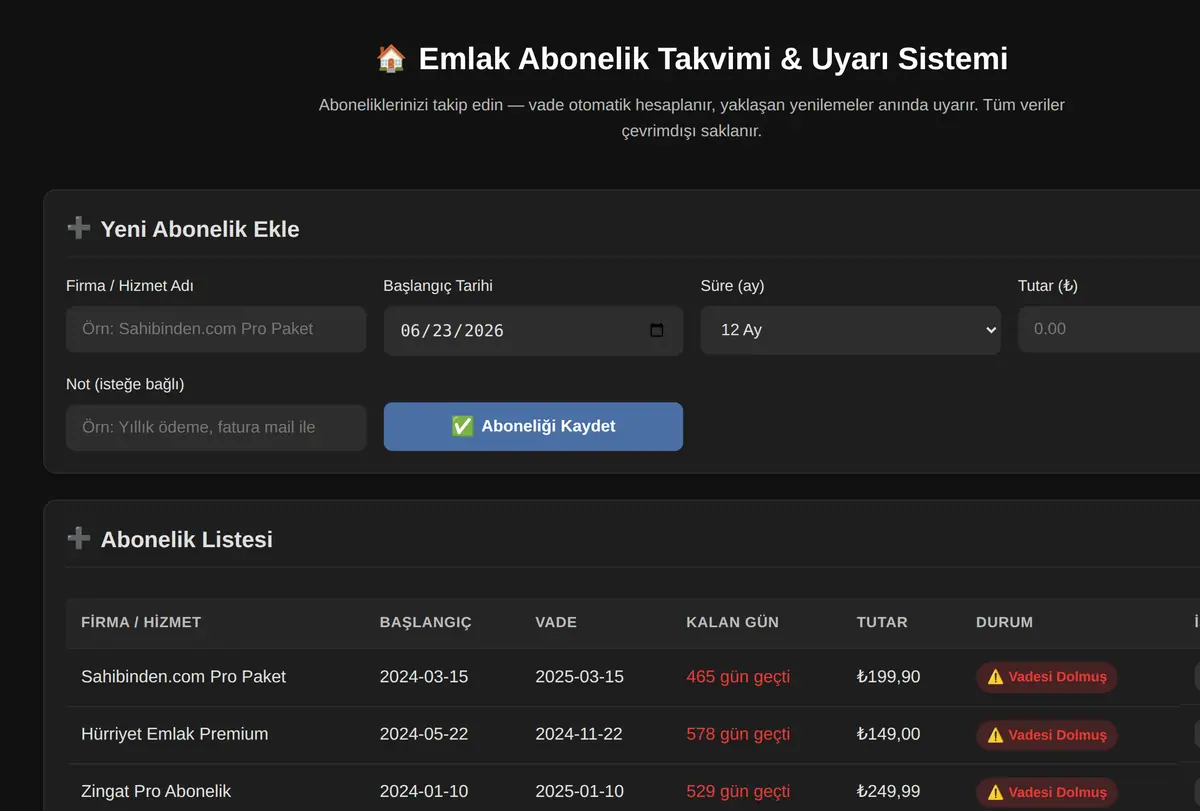The width and height of the screenshot is (1200, 811).
Task: Click the 578 gün geçti value
Action: click(738, 734)
